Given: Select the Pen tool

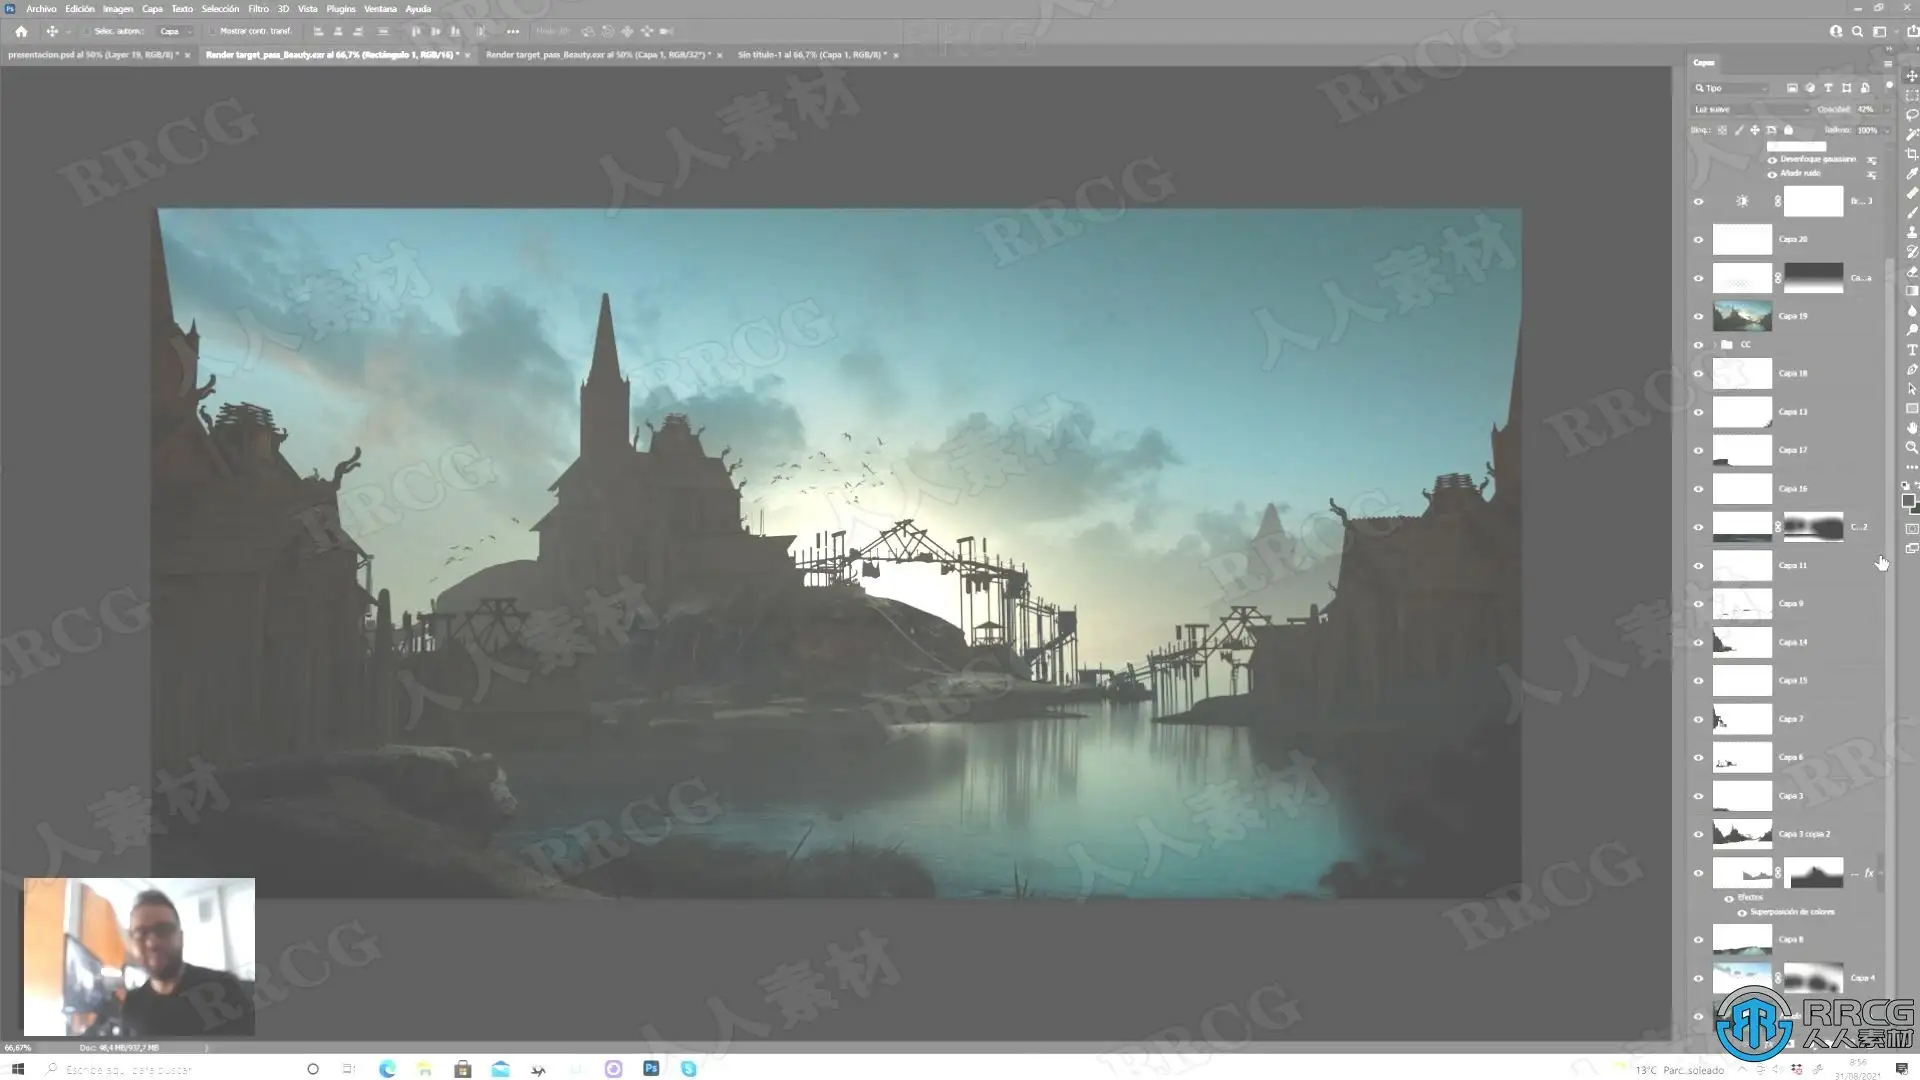Looking at the screenshot, I should [1912, 369].
